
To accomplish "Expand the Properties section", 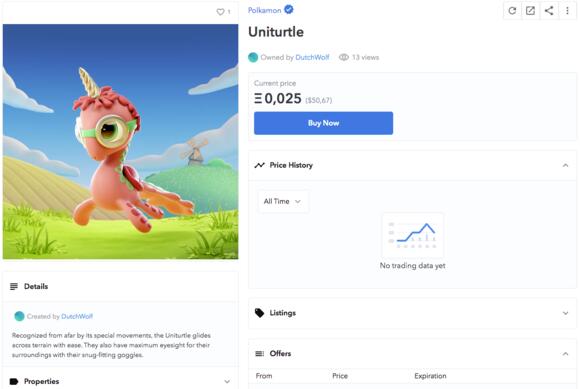I will click(x=227, y=381).
